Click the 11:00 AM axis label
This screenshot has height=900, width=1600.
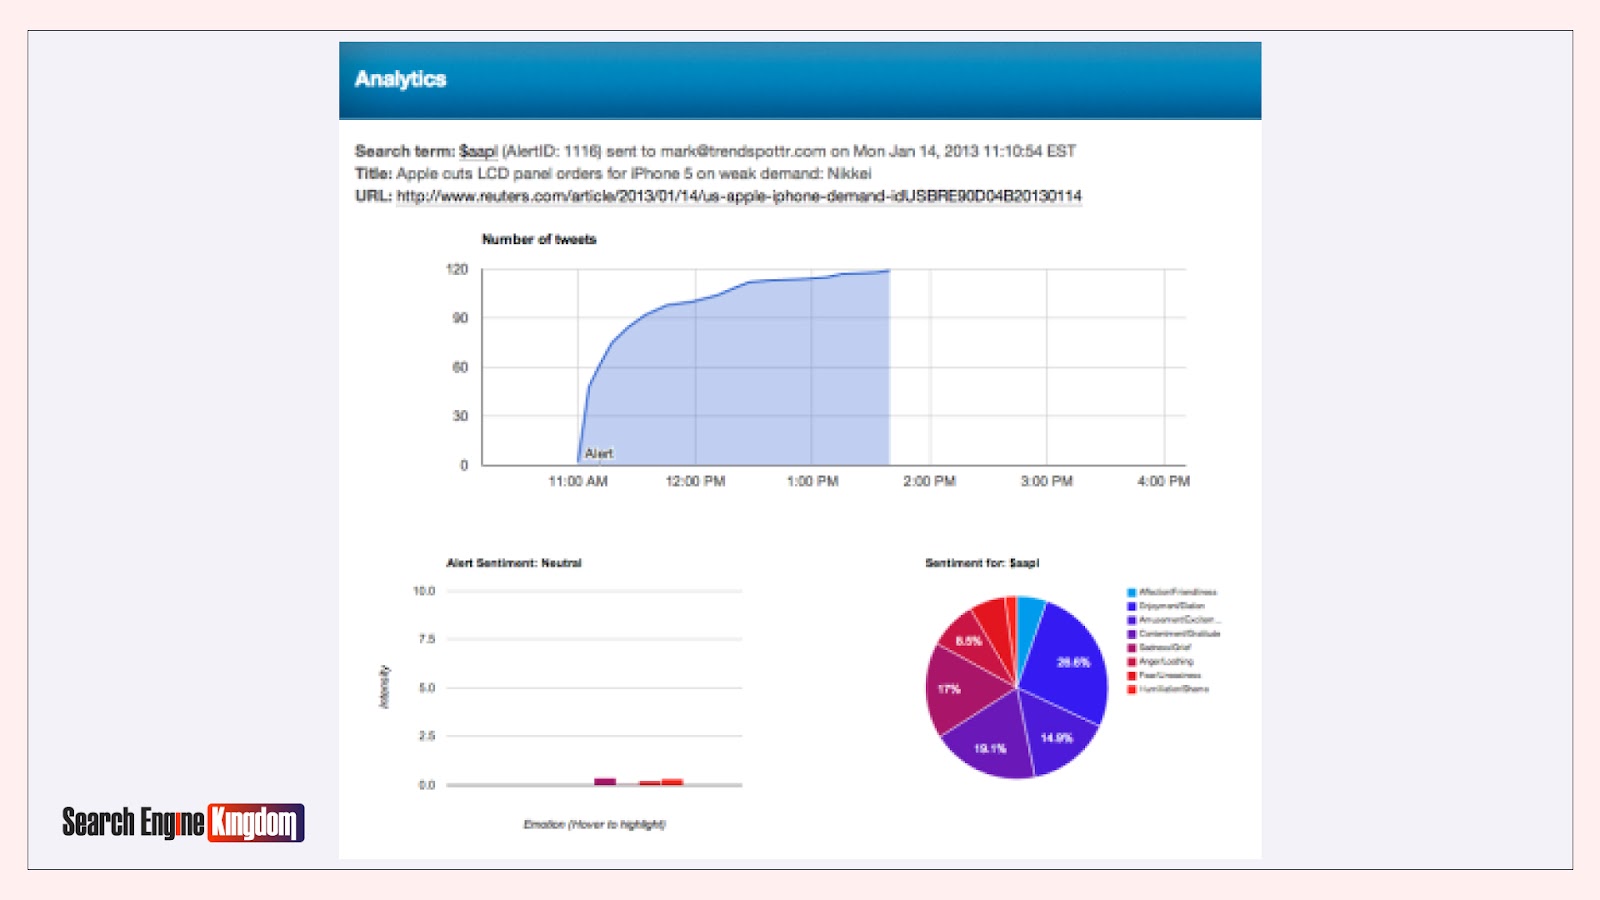click(578, 481)
